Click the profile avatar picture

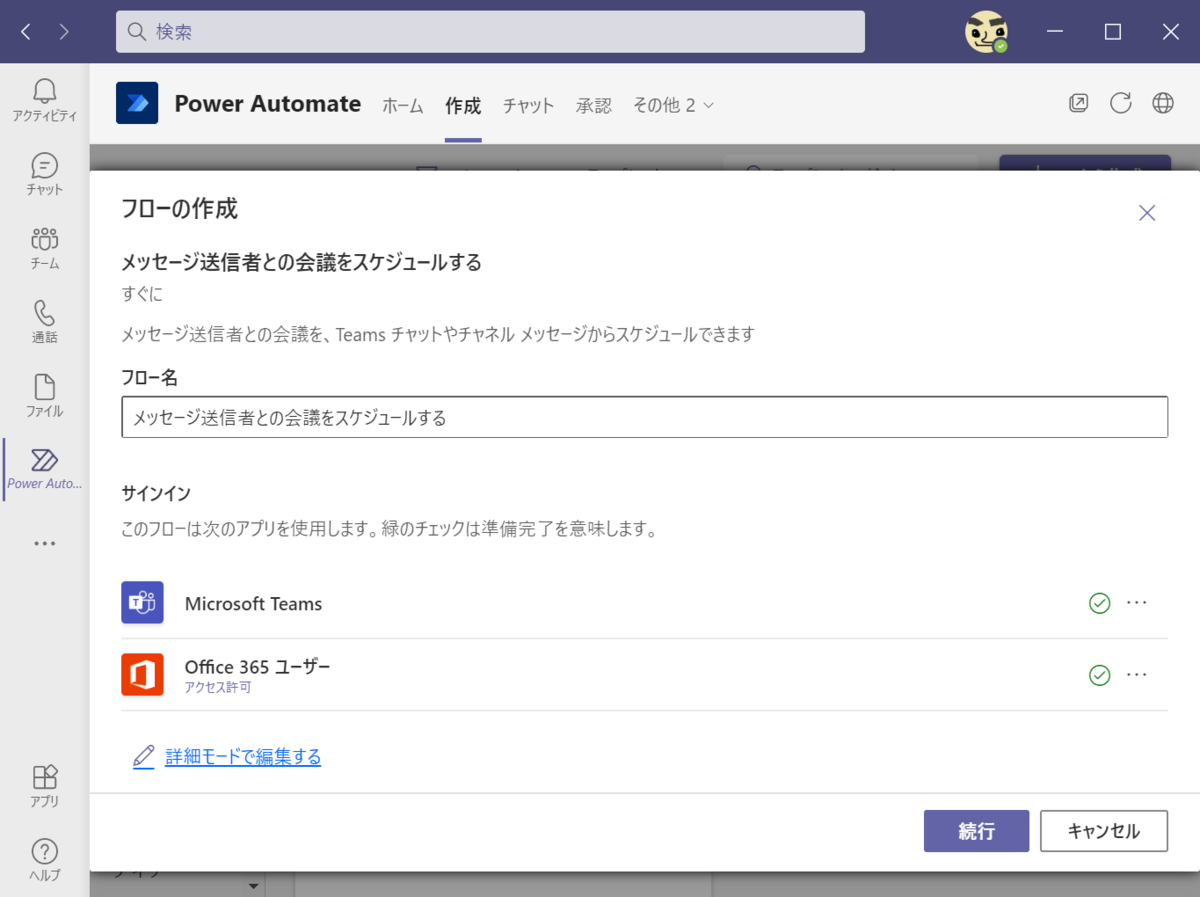[x=986, y=32]
